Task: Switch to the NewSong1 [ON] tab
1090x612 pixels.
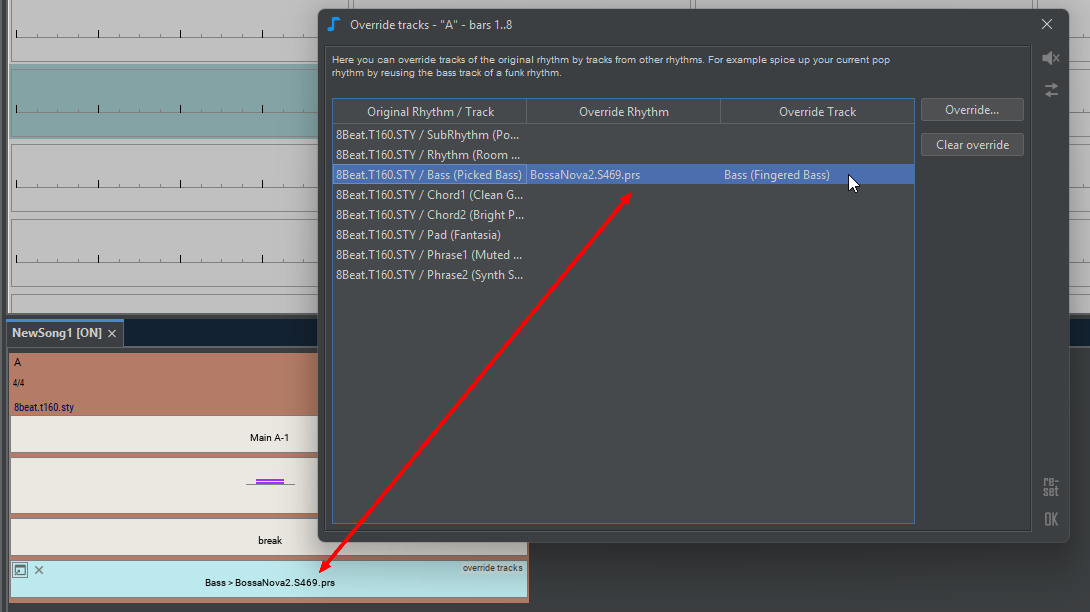Action: click(x=57, y=333)
